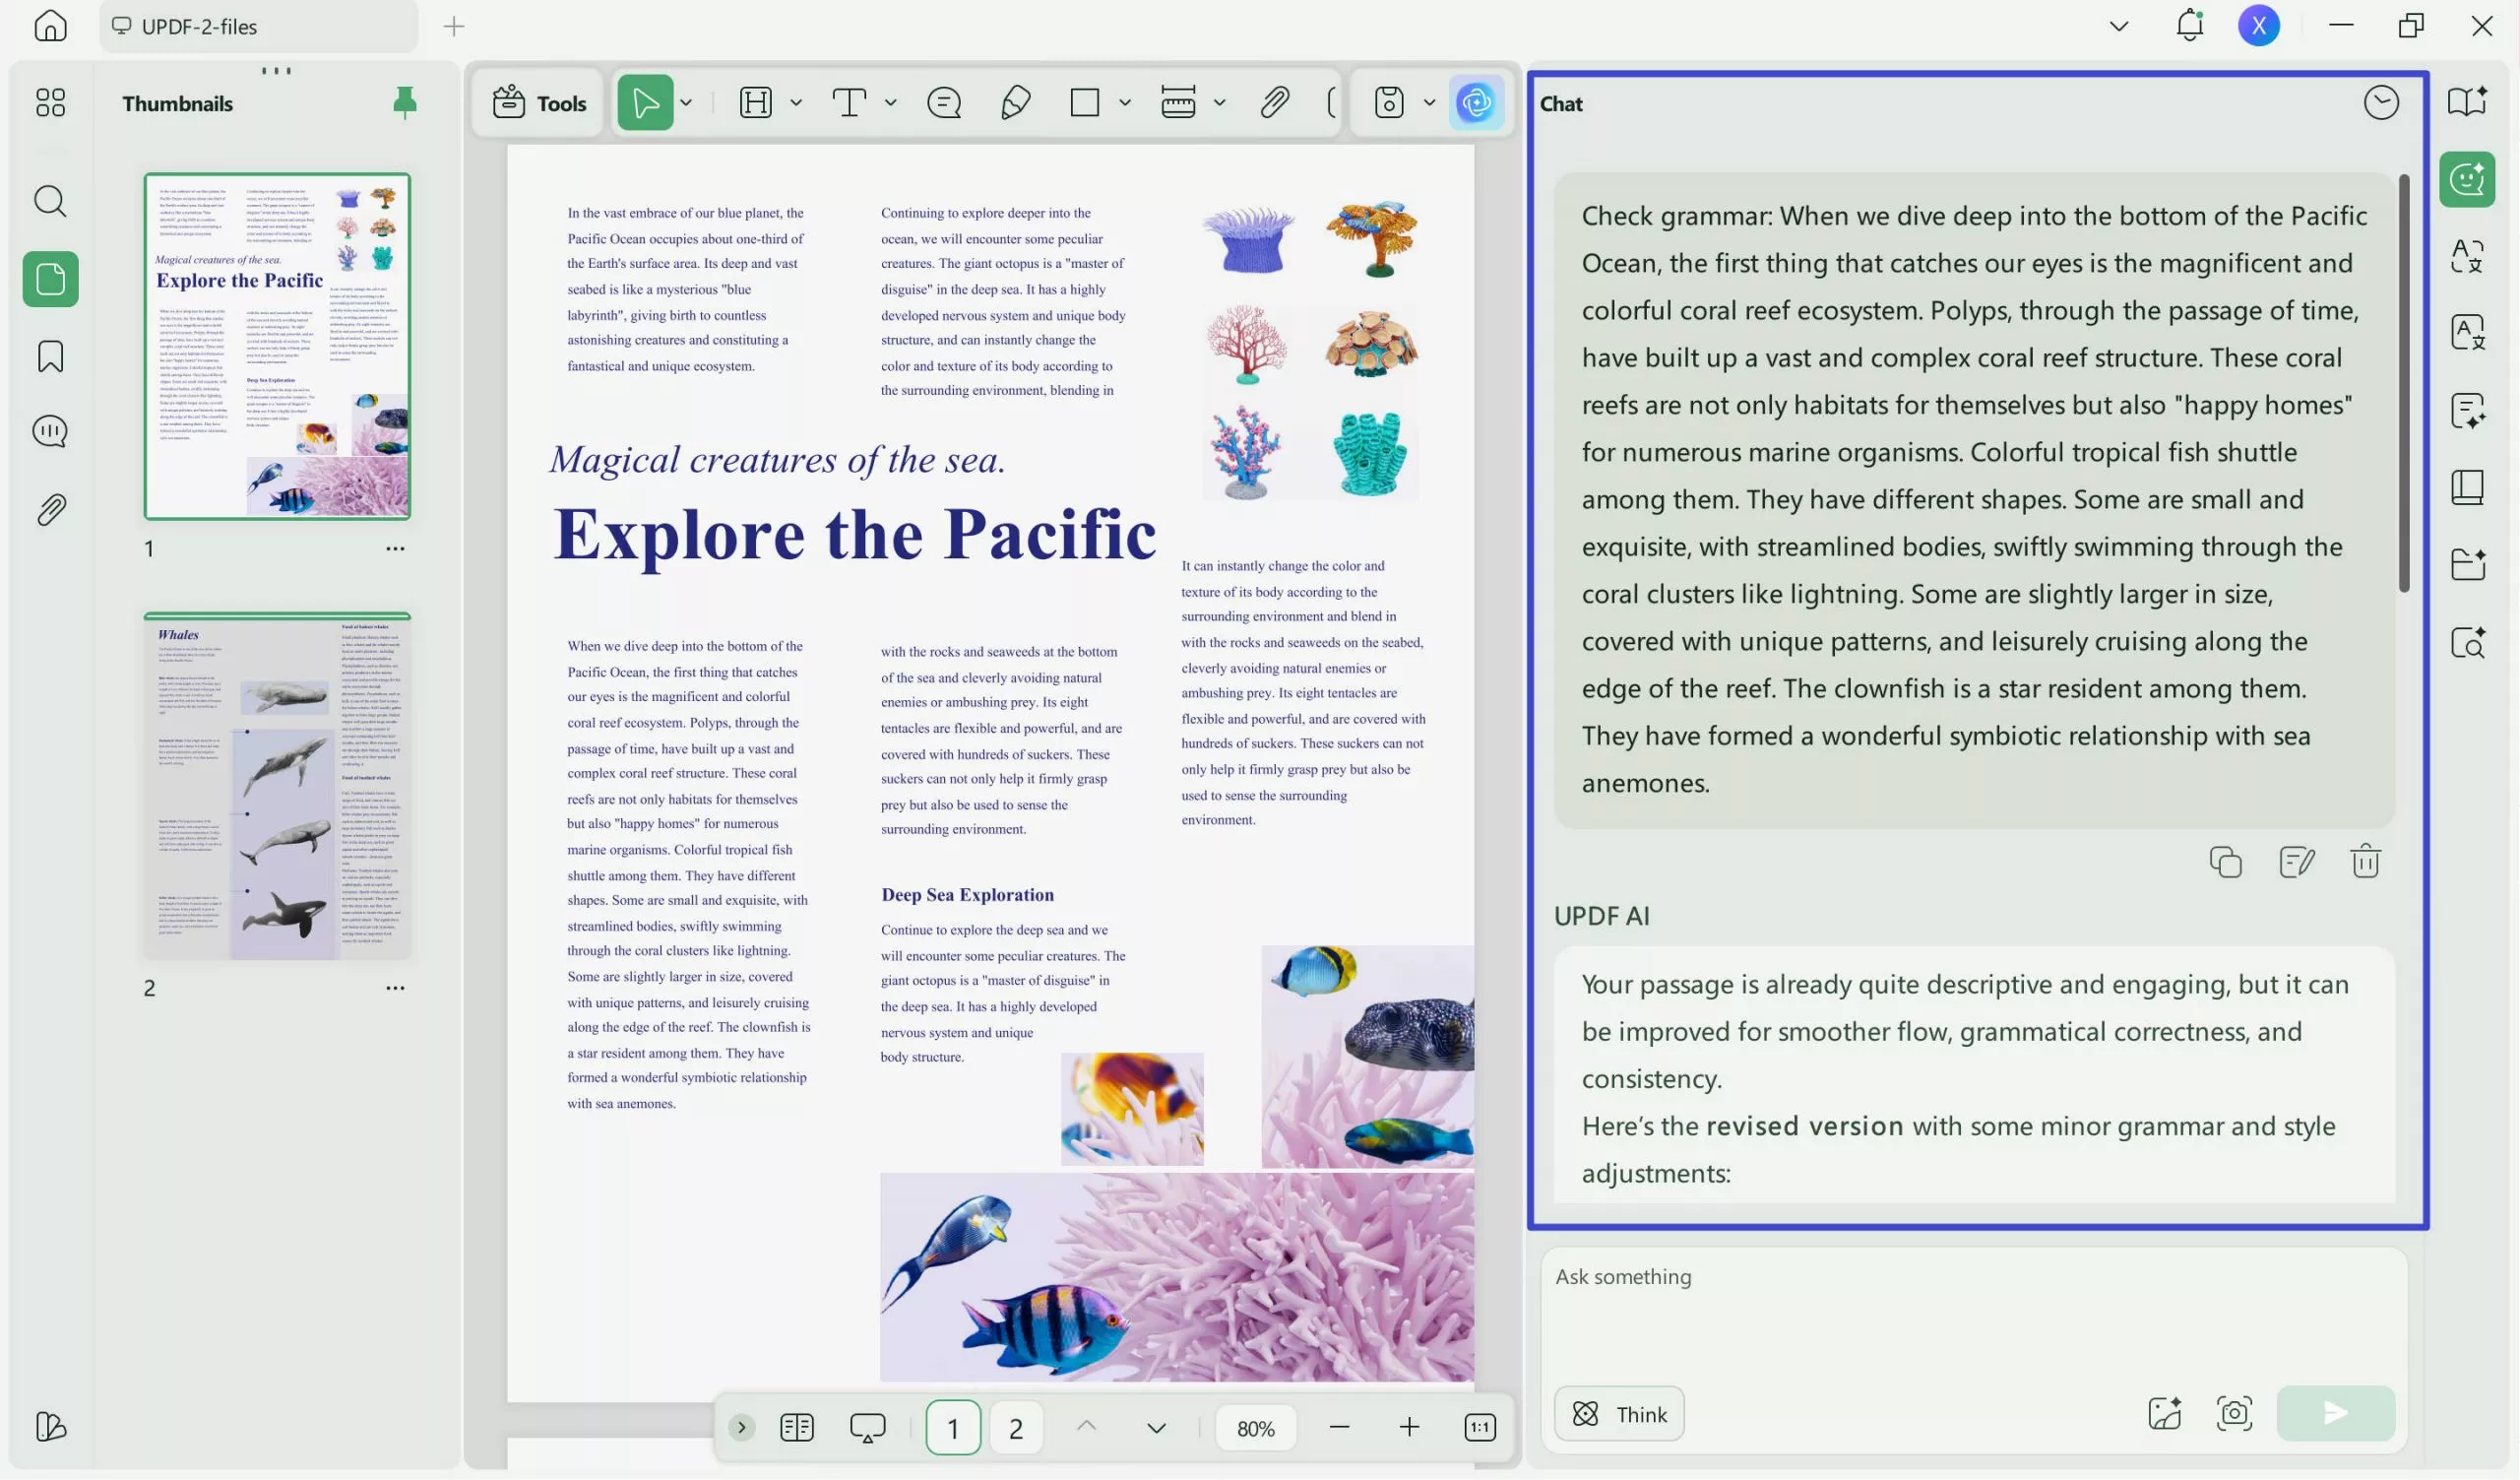Viewport: 2520px width, 1480px height.
Task: Expand the shape tool dropdown
Action: tap(1125, 102)
